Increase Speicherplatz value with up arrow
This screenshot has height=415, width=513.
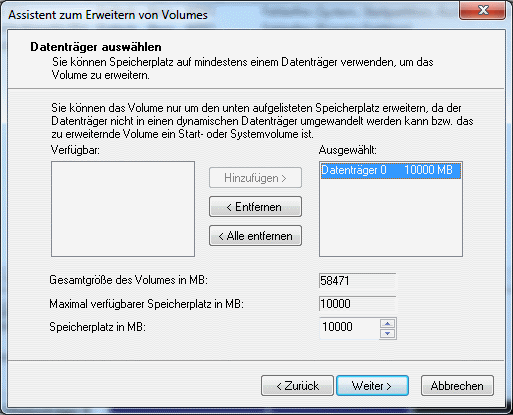pos(387,323)
